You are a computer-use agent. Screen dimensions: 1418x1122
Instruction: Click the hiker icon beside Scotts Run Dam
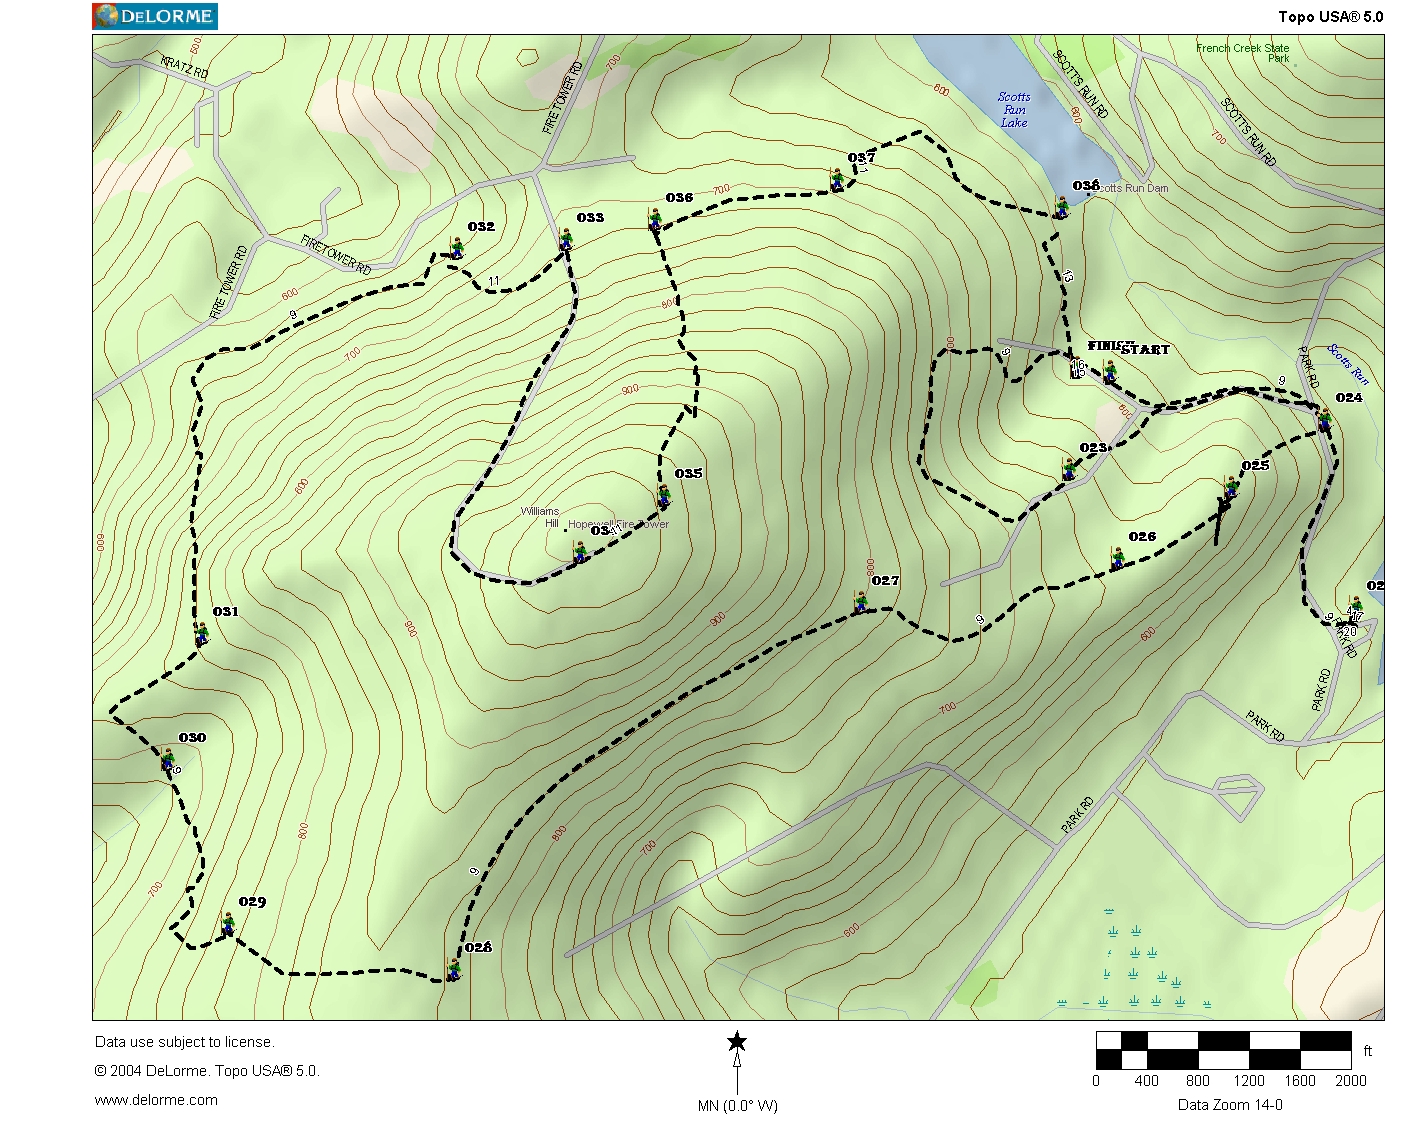point(1061,207)
